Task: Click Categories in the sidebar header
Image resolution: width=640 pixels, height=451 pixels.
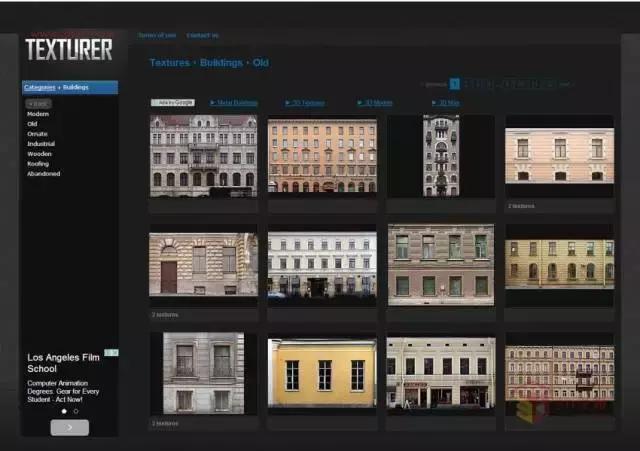Action: tap(40, 87)
